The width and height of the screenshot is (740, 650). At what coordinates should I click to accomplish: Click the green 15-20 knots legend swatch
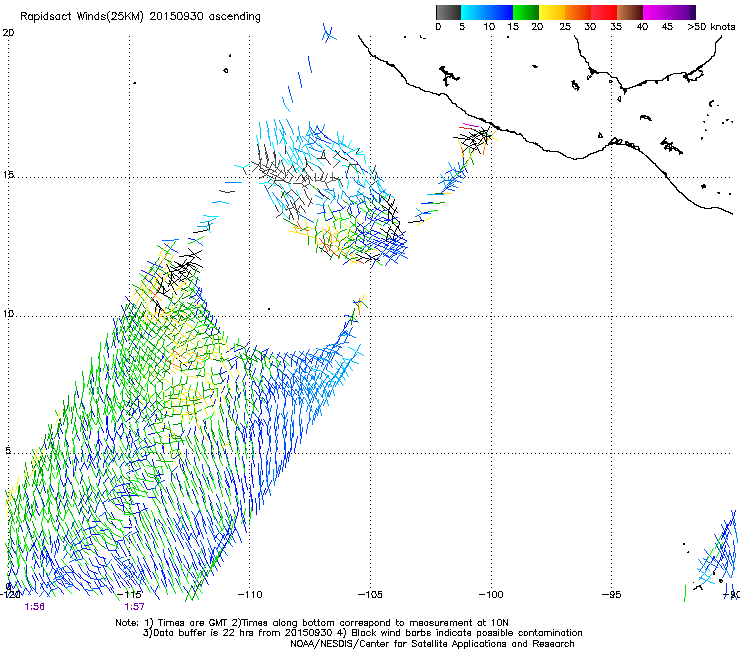click(x=526, y=12)
